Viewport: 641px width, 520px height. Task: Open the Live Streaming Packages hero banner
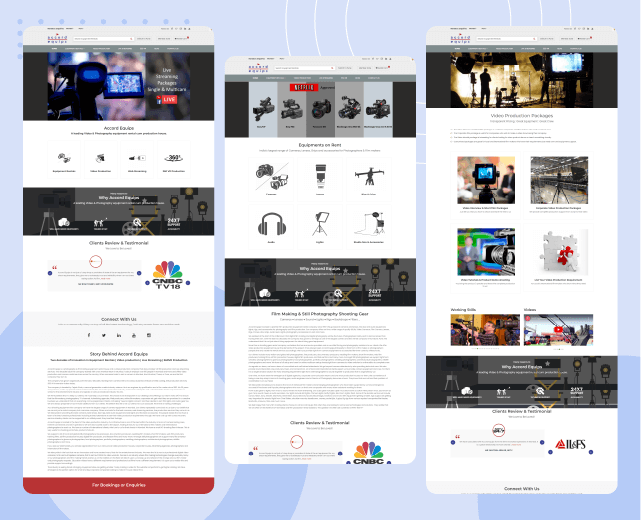[119, 86]
